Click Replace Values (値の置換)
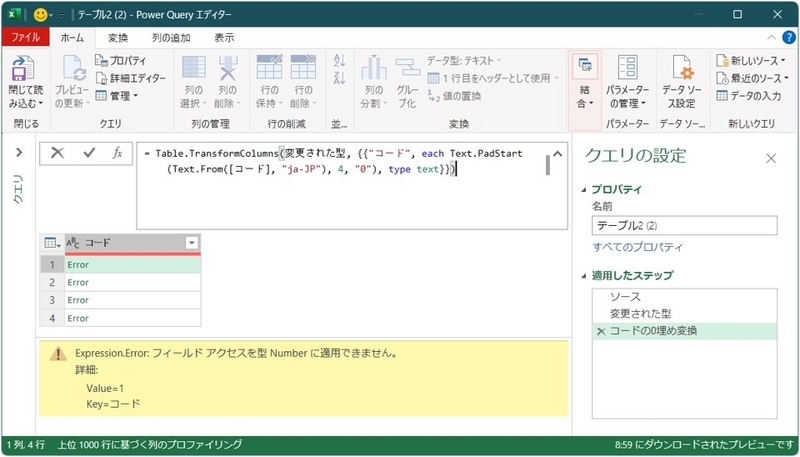Viewport: 800px width, 457px height. pos(454,96)
